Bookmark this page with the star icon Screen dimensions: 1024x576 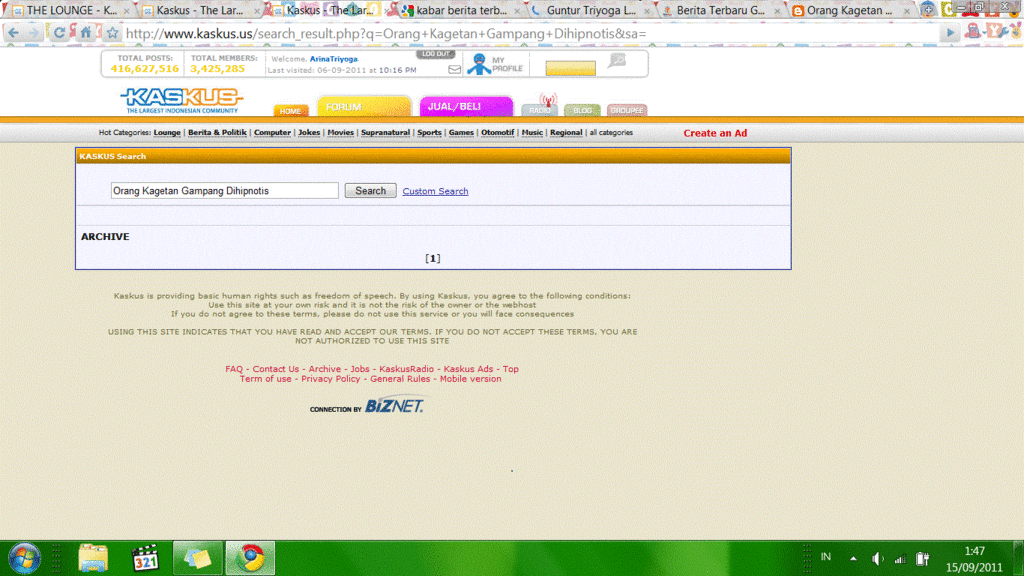pos(112,33)
